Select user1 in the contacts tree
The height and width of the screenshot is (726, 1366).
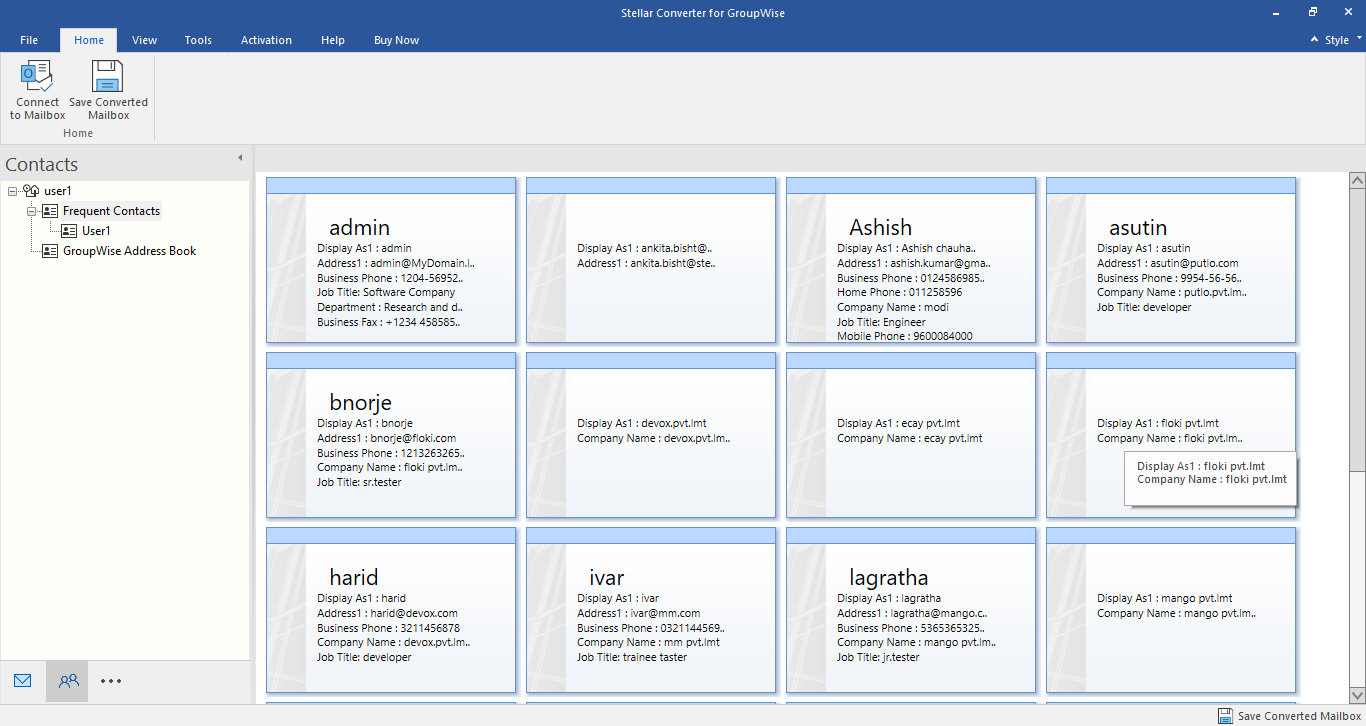pos(58,191)
